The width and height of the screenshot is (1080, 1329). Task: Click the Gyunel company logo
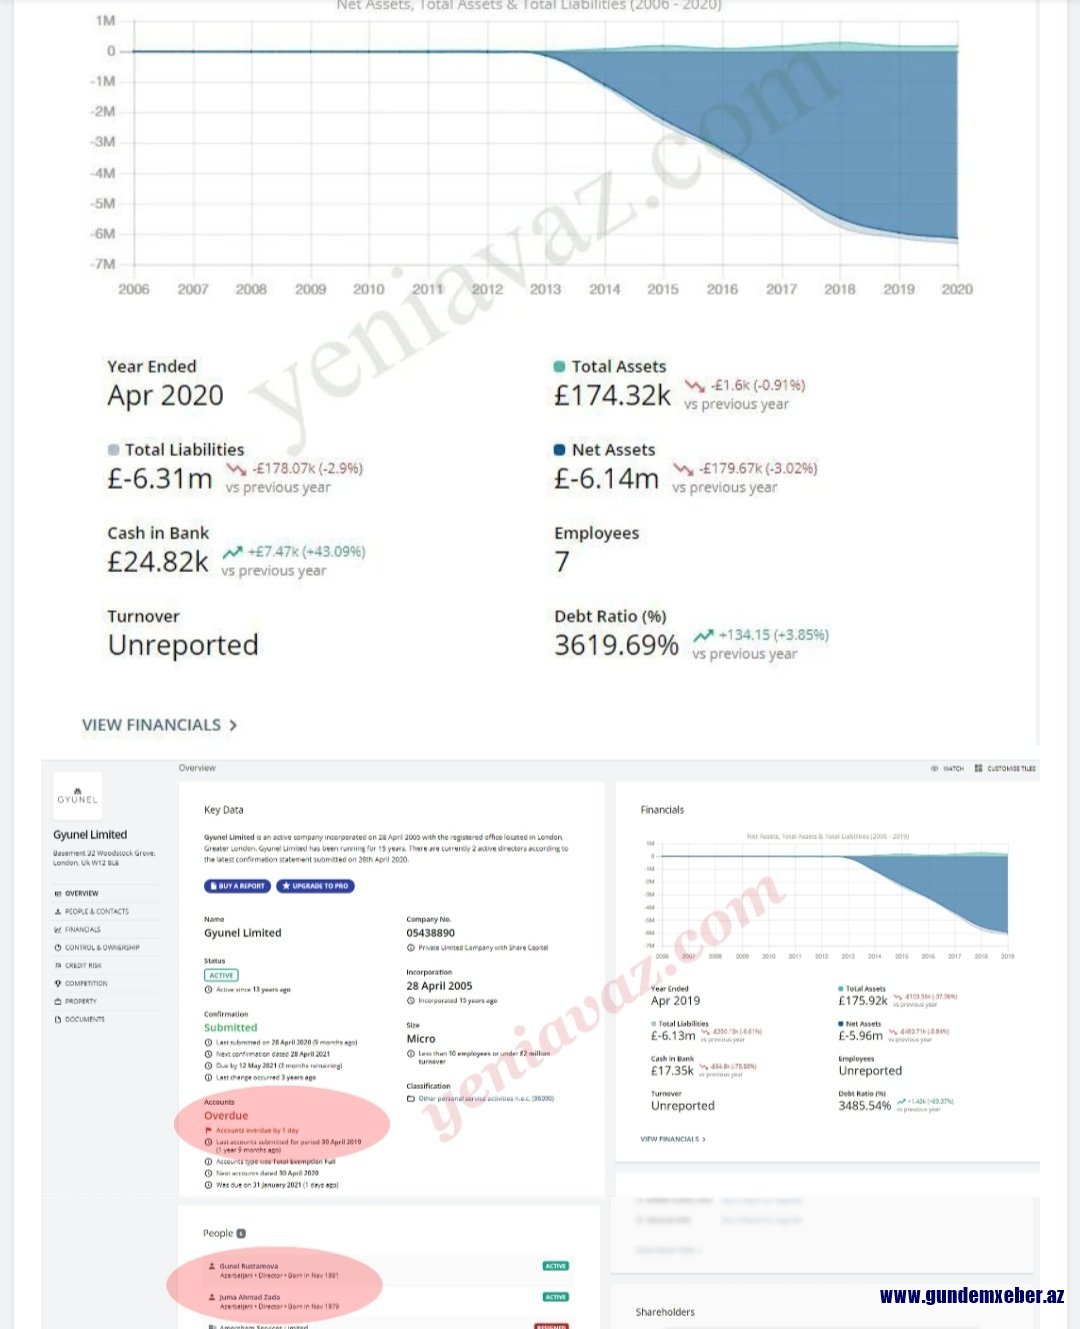(x=77, y=796)
